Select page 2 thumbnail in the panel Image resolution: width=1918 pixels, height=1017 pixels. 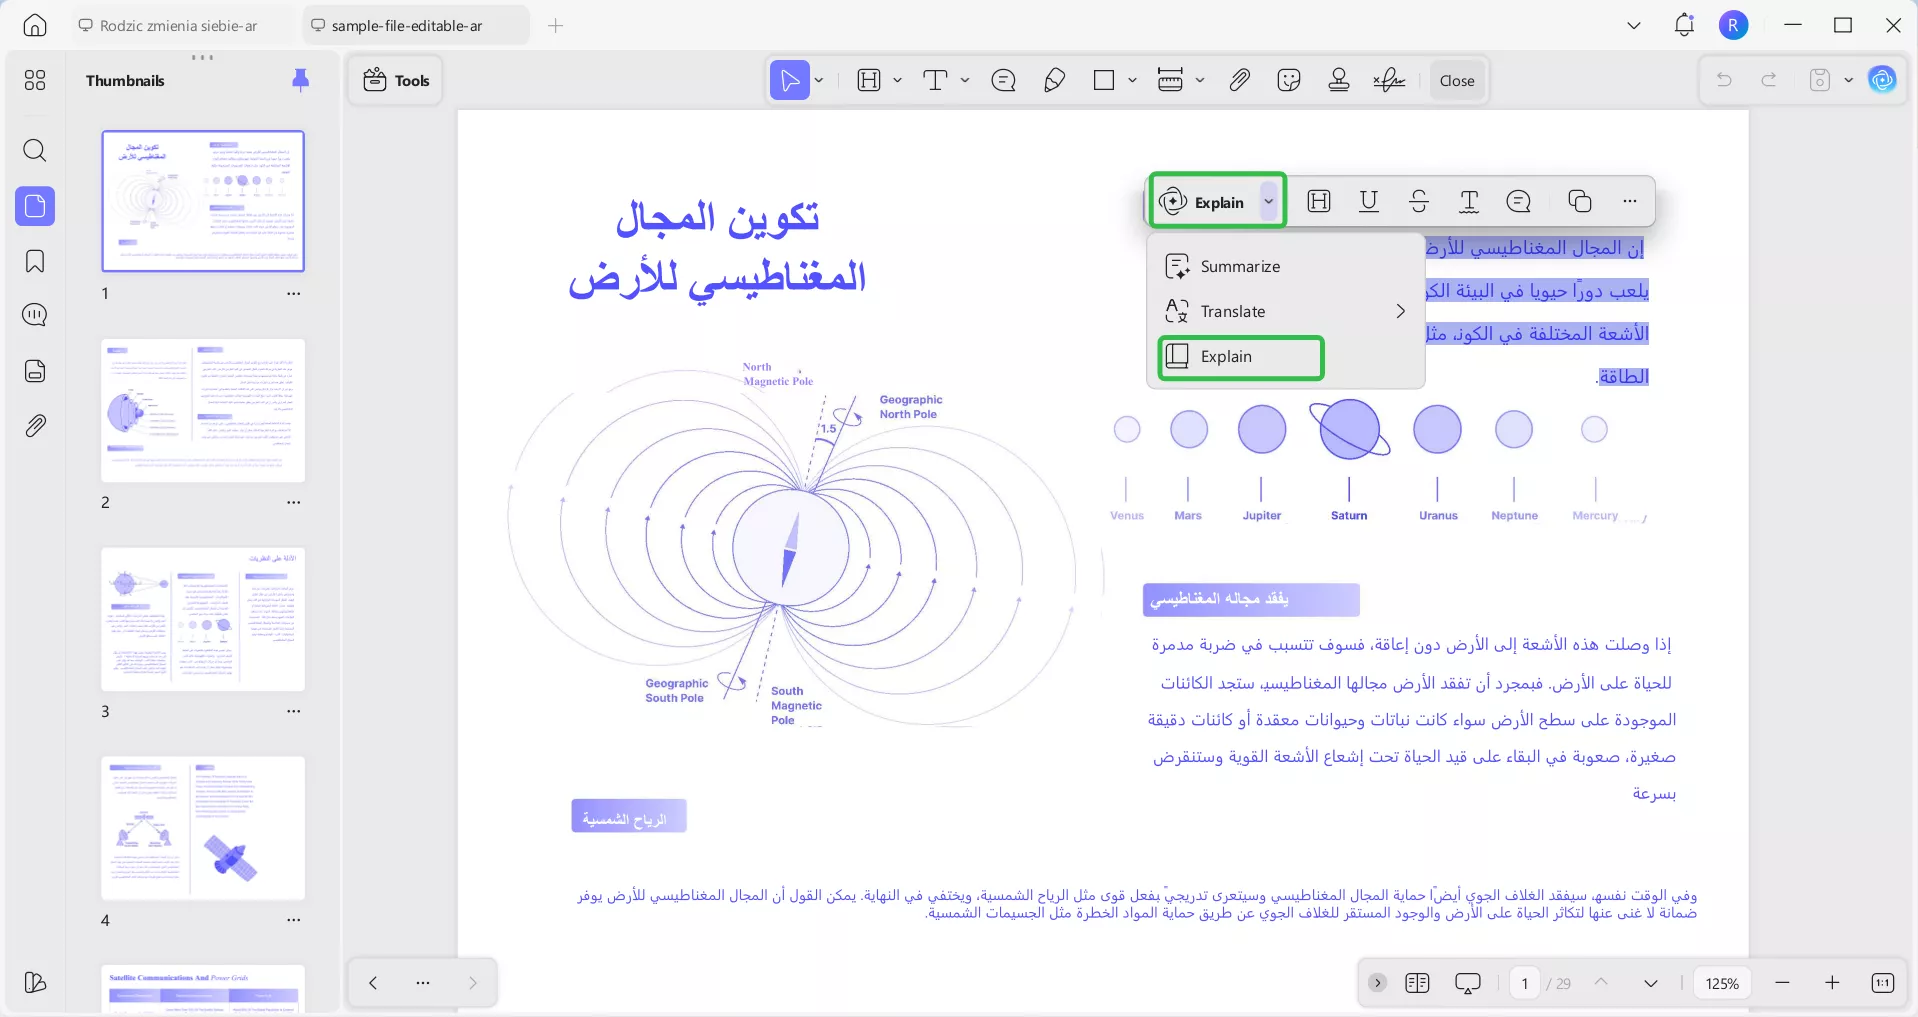[x=203, y=410]
